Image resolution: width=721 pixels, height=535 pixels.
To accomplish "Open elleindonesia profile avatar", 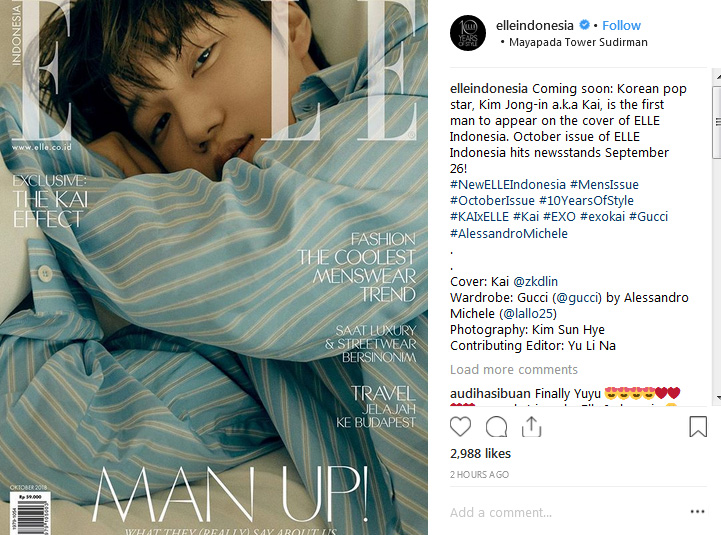I will pos(468,33).
